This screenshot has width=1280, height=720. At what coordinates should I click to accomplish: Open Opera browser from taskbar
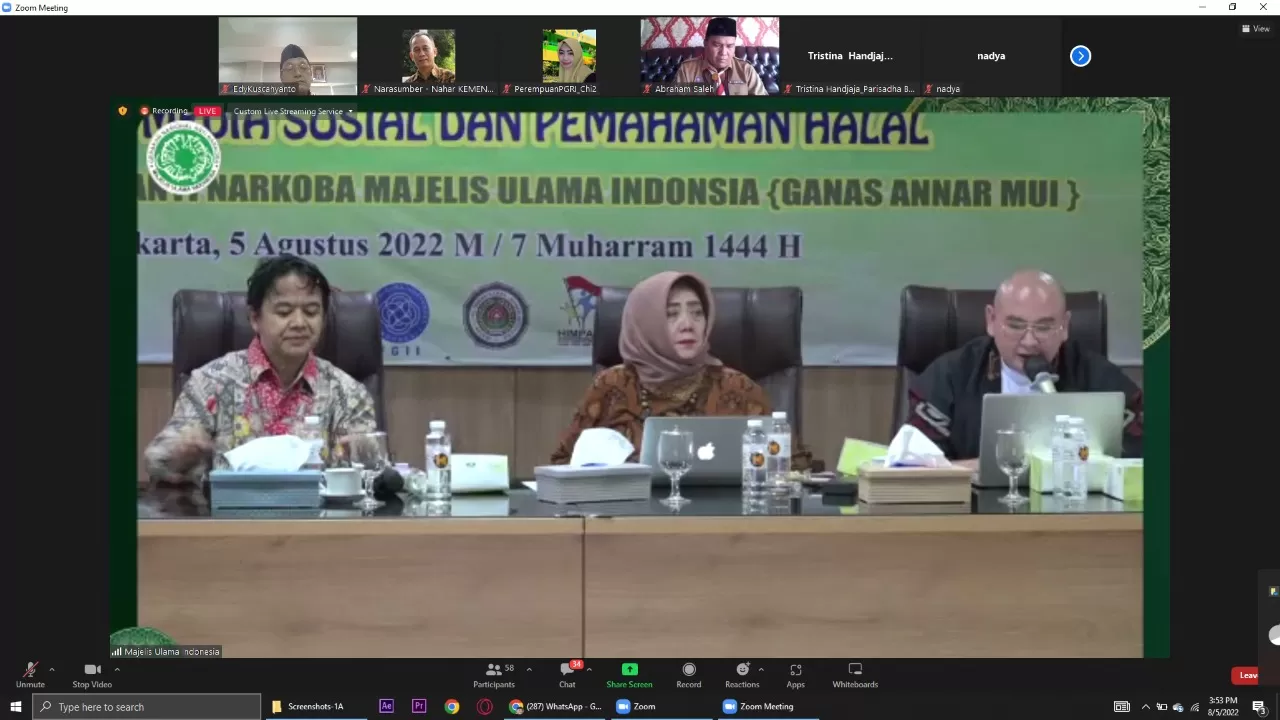click(x=485, y=706)
